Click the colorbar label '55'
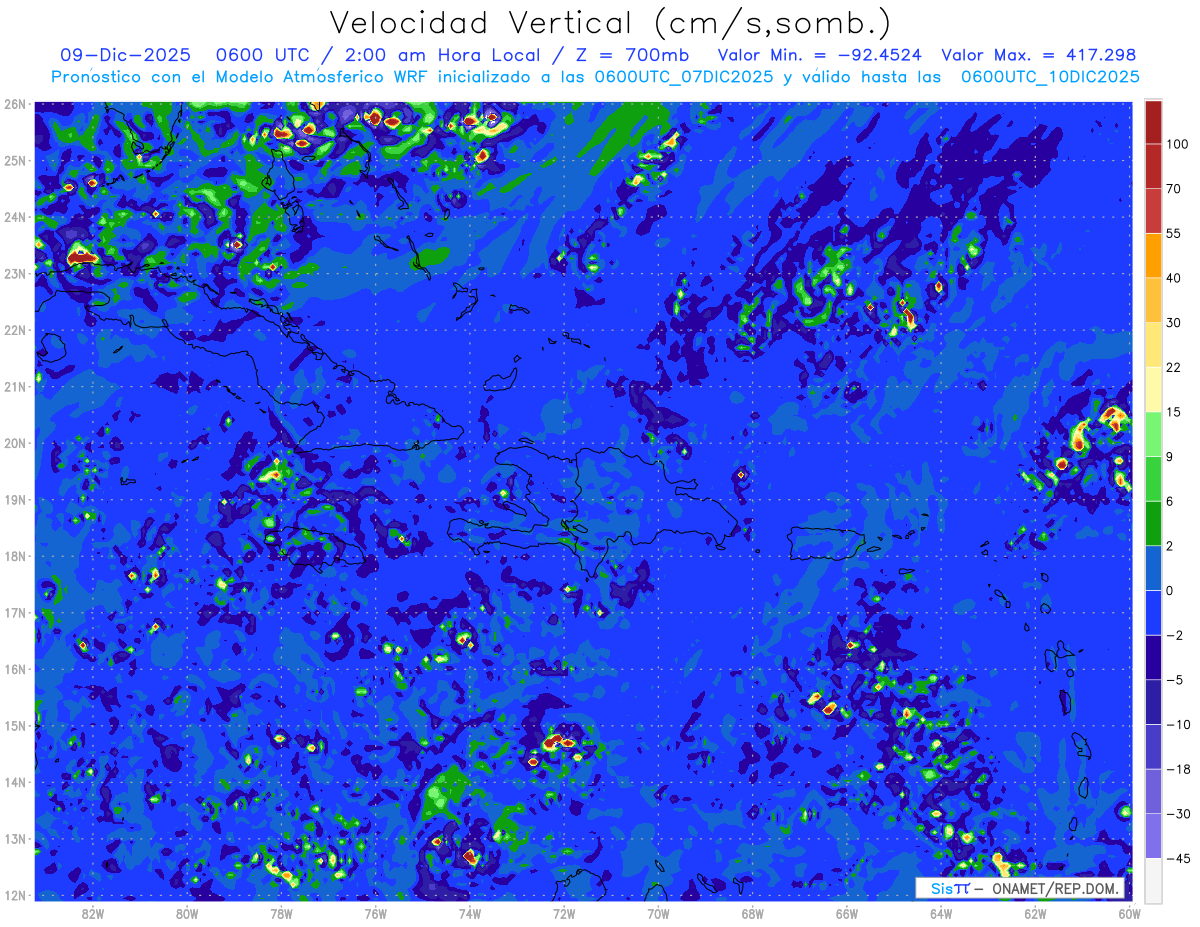Screen dimensions: 1200x927 click(1174, 232)
